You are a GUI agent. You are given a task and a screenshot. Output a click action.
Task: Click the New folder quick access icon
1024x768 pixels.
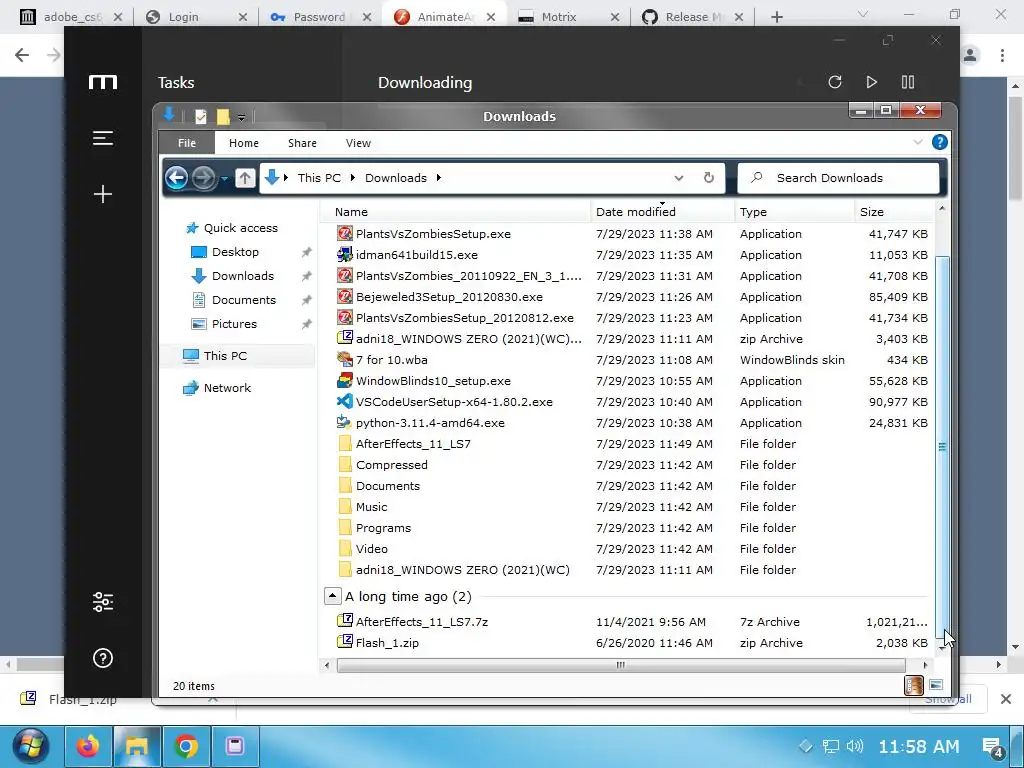click(223, 117)
